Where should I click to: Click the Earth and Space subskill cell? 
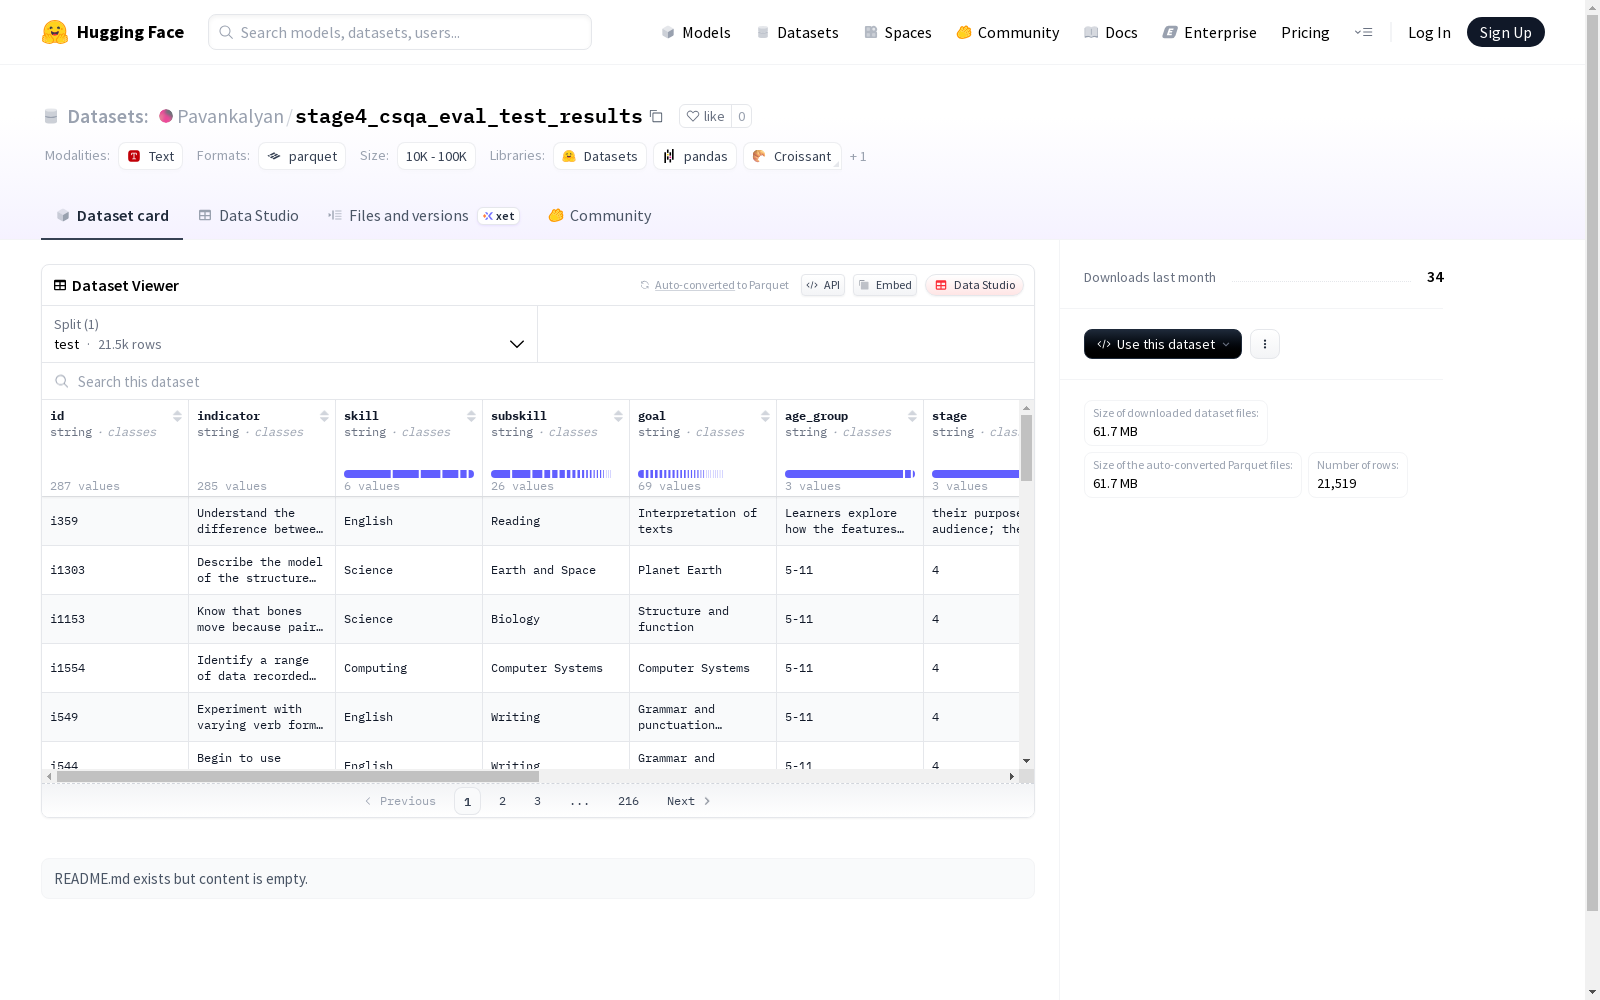(x=556, y=570)
